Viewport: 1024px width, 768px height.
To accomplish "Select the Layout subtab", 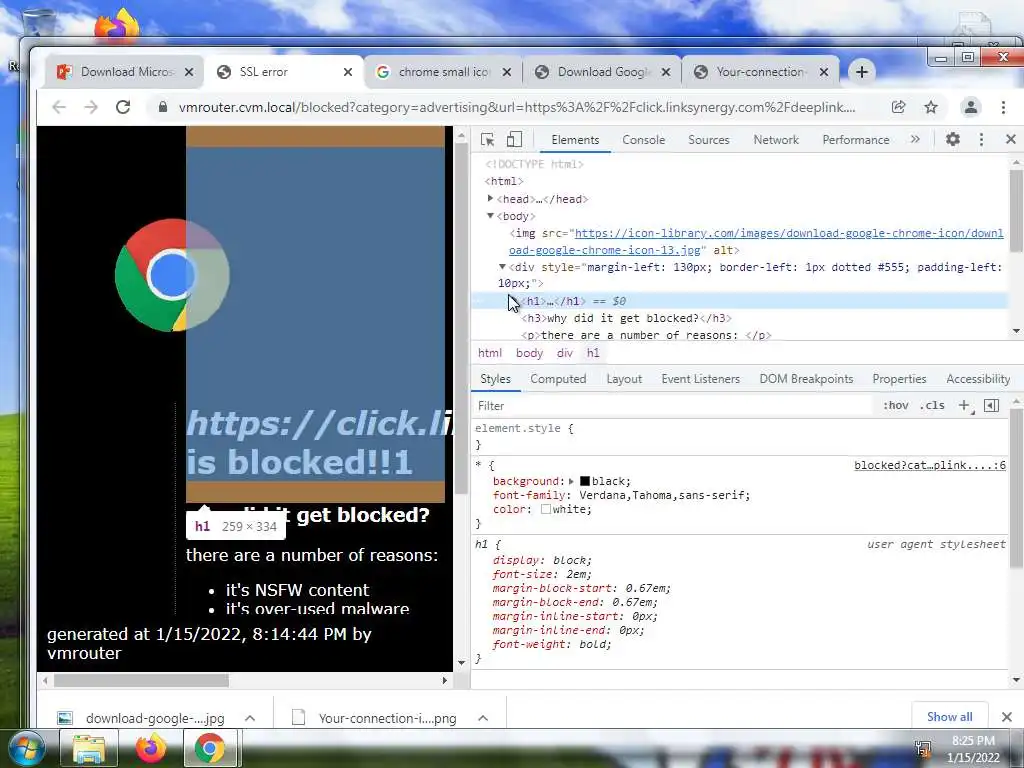I will (624, 379).
